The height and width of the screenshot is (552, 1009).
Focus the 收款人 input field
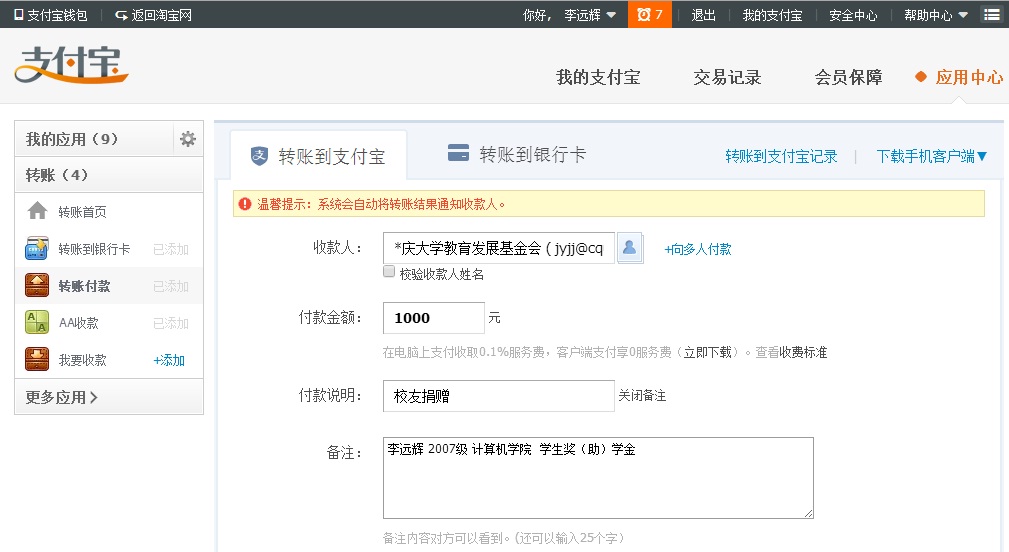tap(499, 248)
